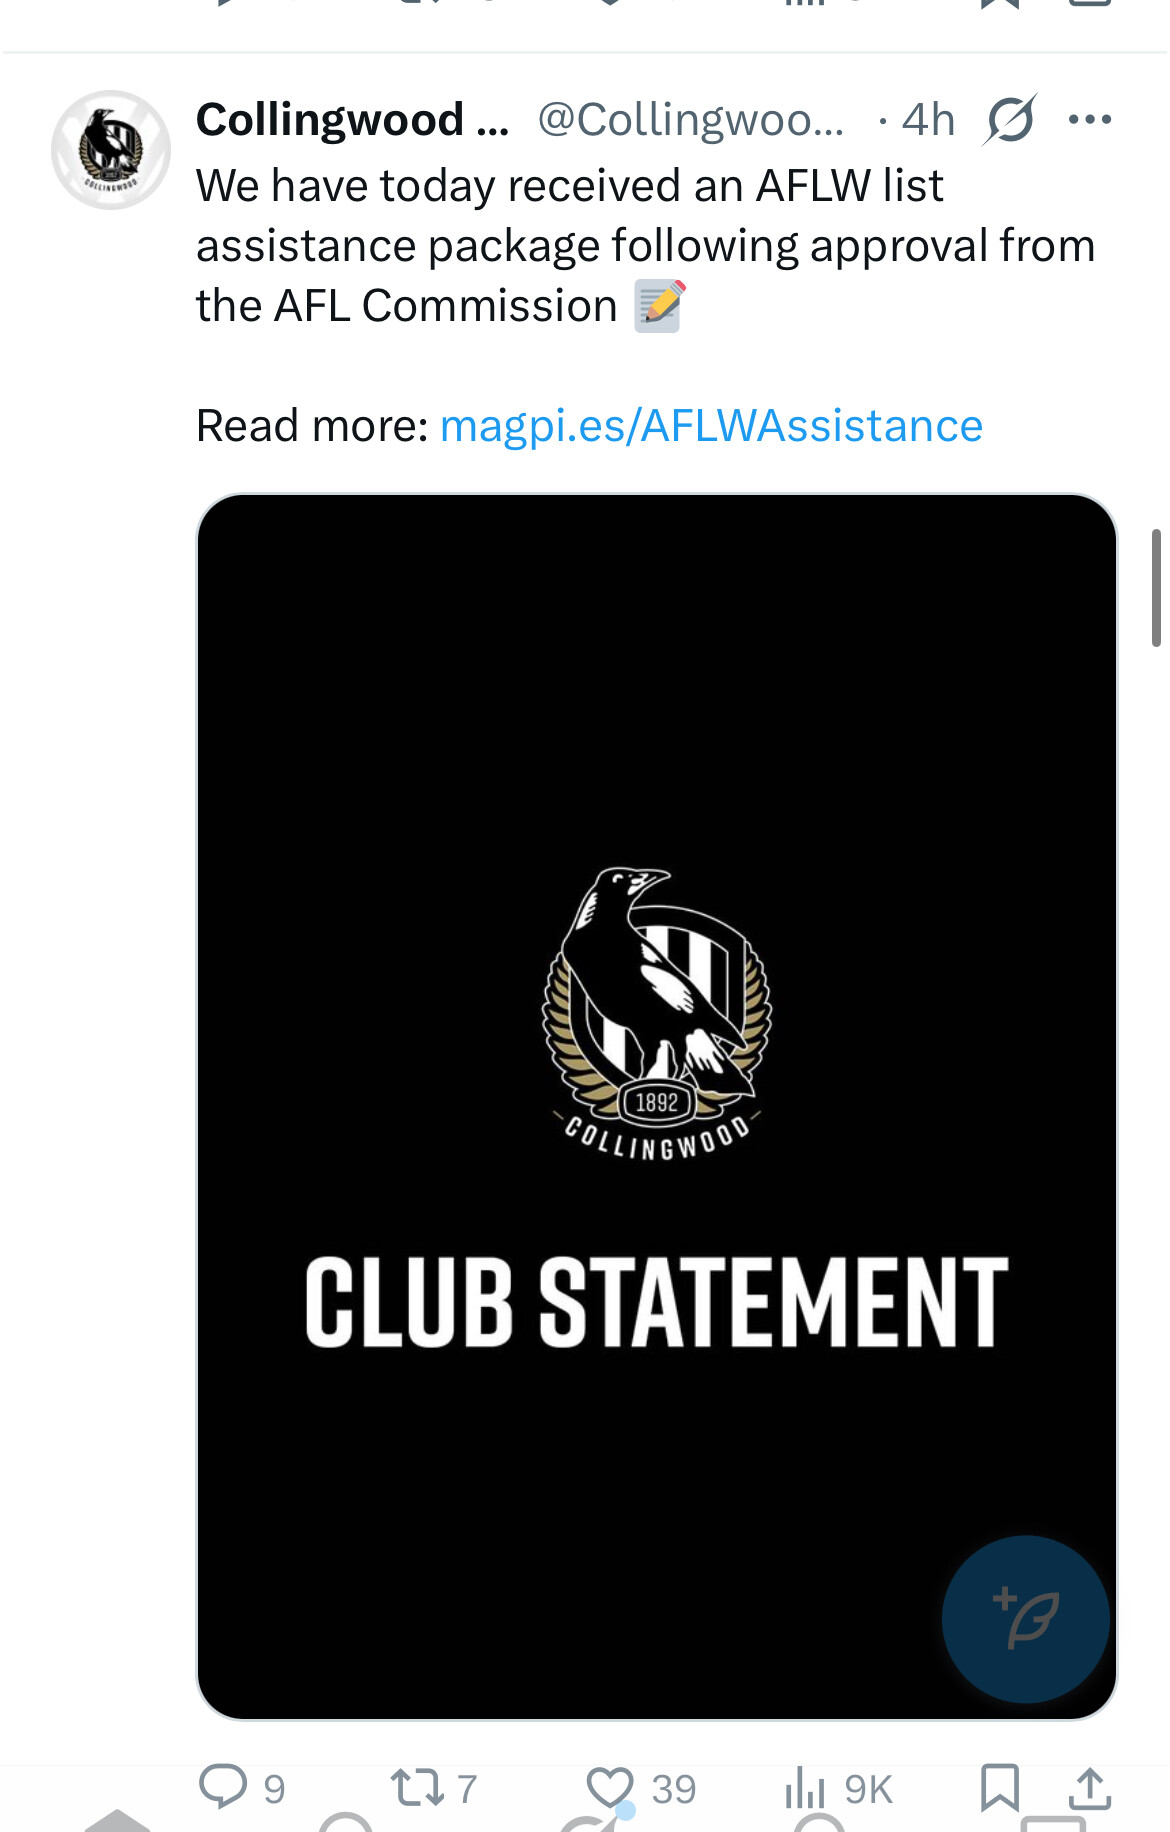Viewport: 1170px width, 1832px height.
Task: Tap the Grok slashed-circle icon
Action: 1010,120
